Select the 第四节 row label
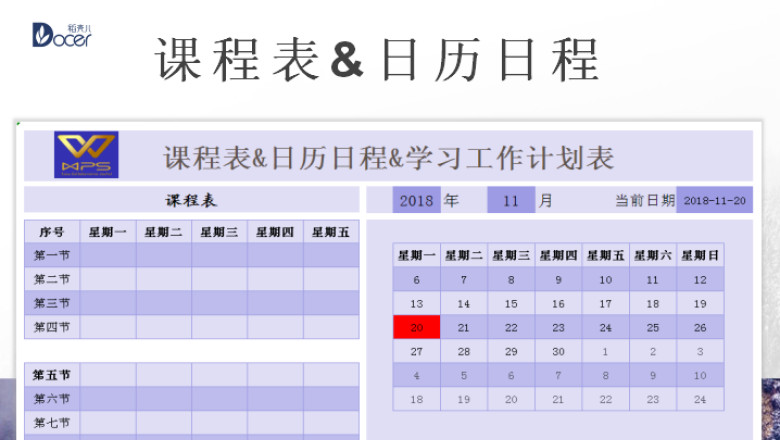Image resolution: width=780 pixels, height=440 pixels. [52, 327]
